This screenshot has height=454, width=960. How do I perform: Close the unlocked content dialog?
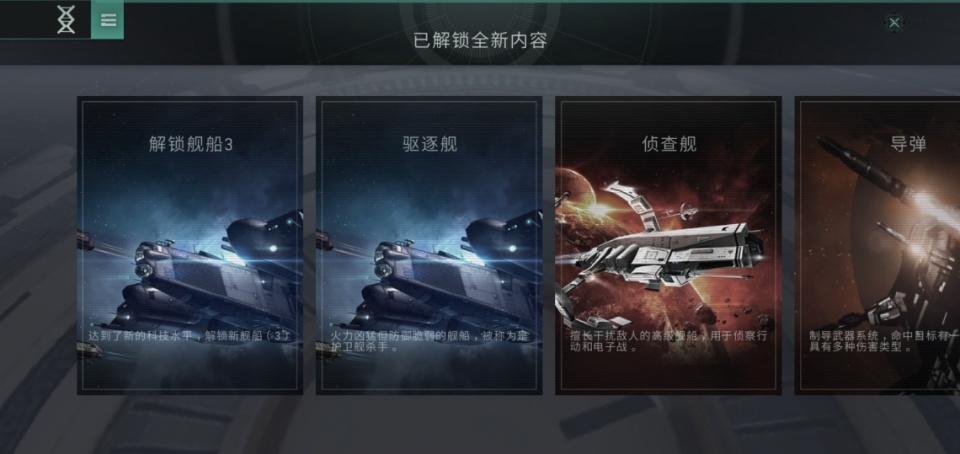(894, 23)
